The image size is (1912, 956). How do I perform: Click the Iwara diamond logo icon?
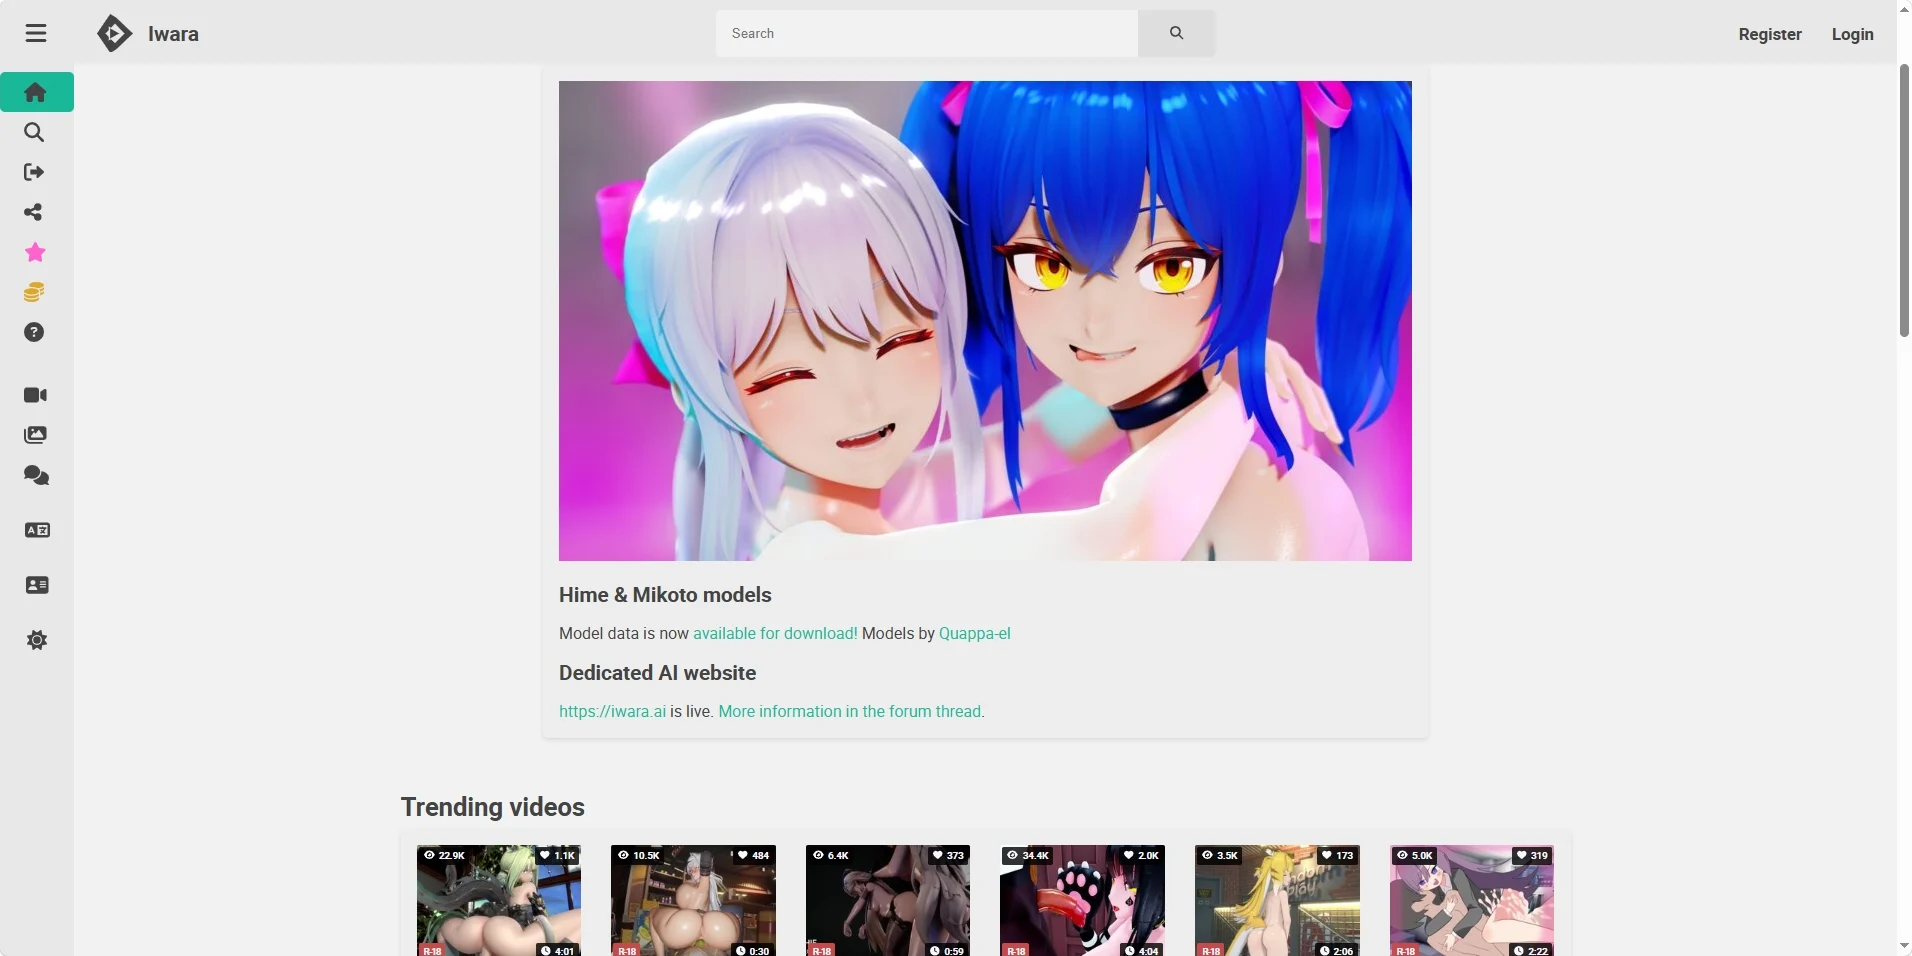pyautogui.click(x=114, y=33)
